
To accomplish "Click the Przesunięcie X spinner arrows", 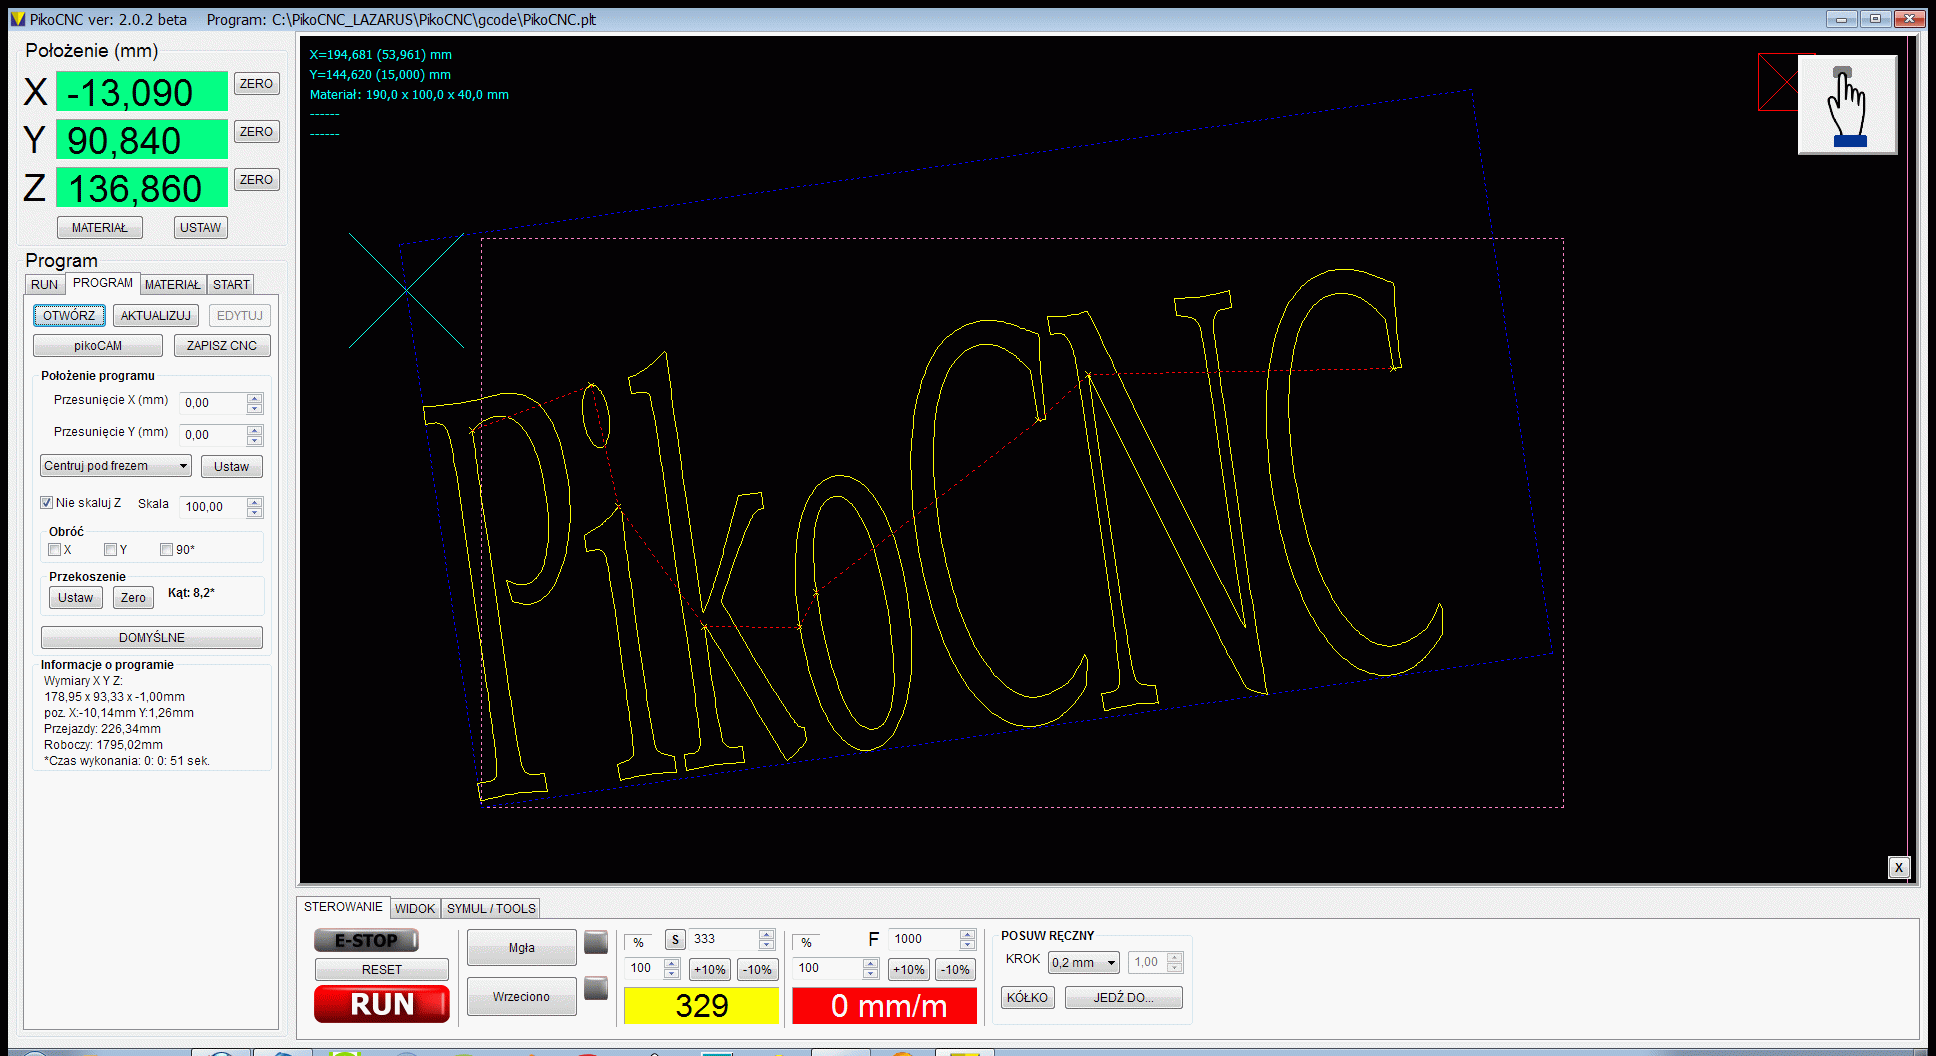I will (255, 403).
